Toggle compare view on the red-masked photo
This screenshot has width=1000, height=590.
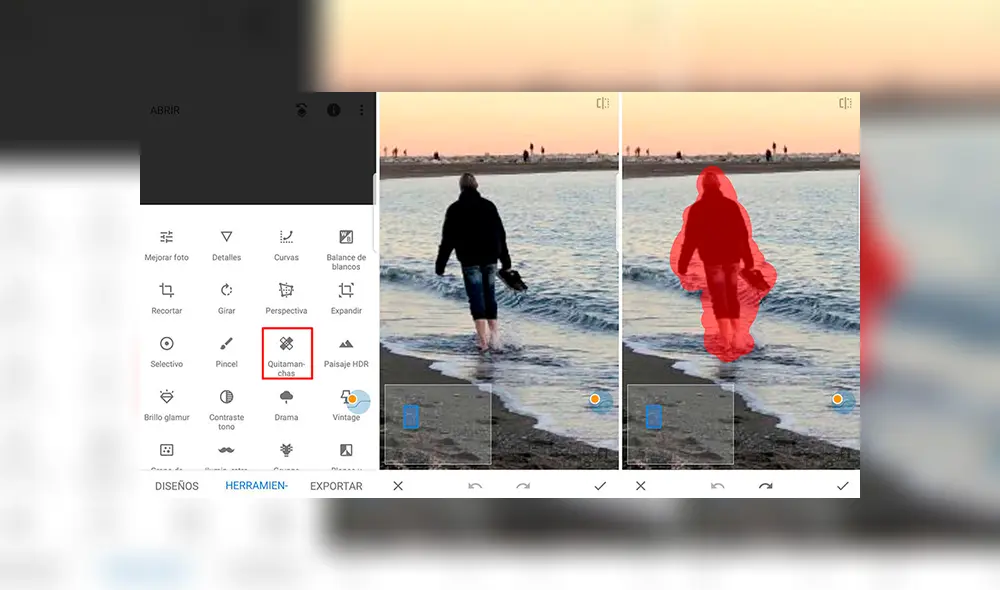845,103
